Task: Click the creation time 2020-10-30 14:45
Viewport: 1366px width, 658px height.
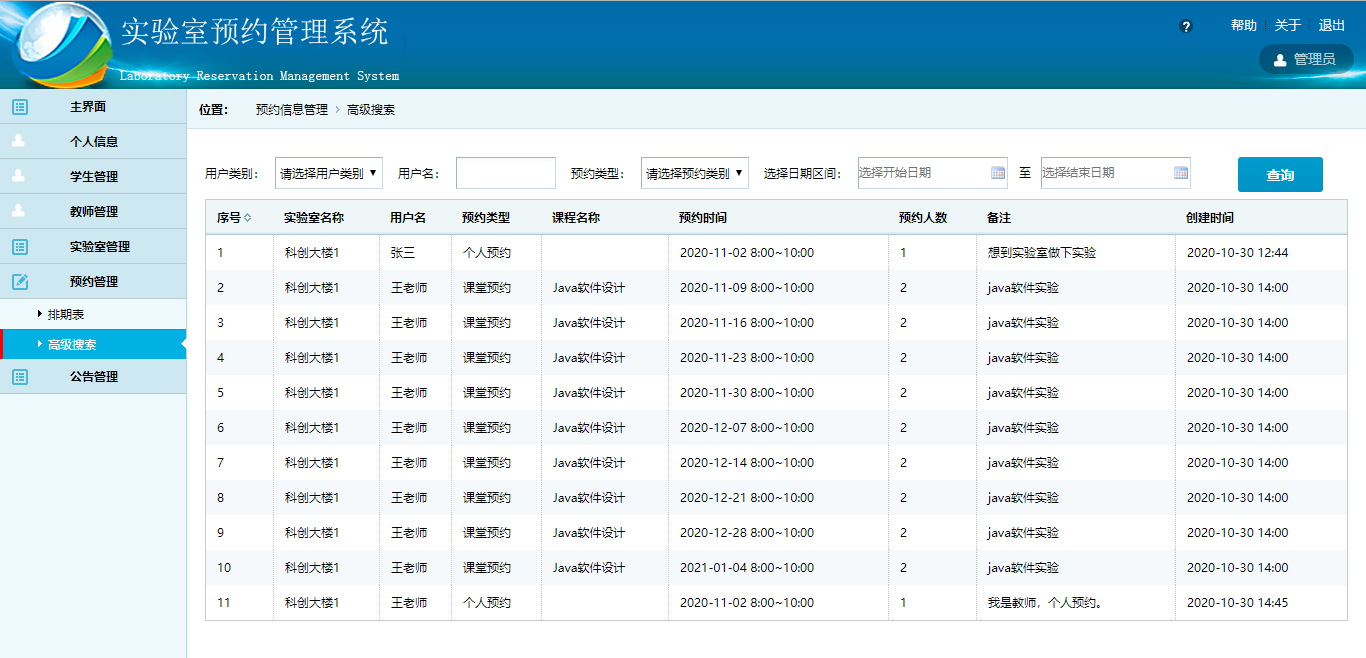Action: click(1238, 603)
